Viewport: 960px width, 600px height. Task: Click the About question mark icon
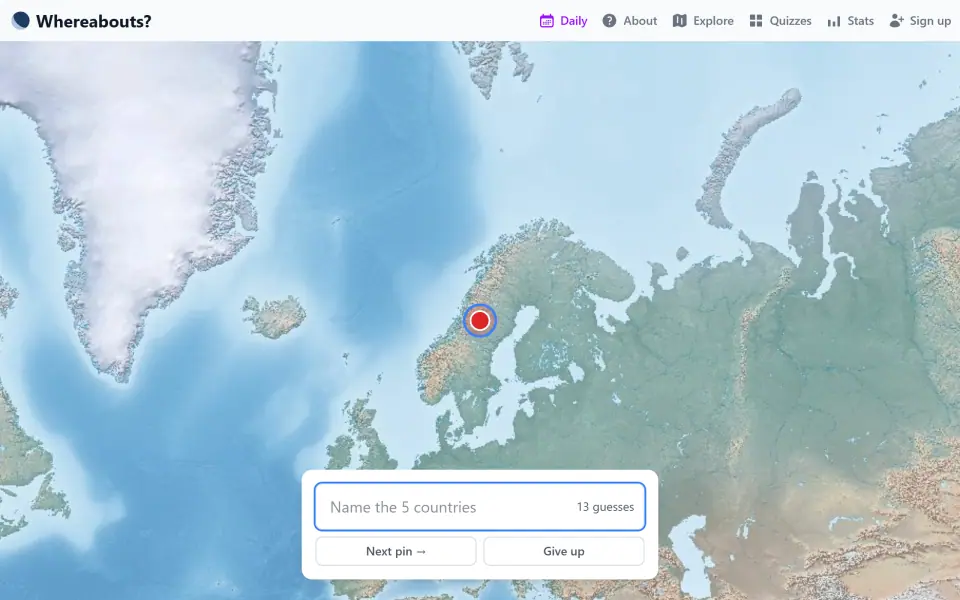[x=609, y=21]
